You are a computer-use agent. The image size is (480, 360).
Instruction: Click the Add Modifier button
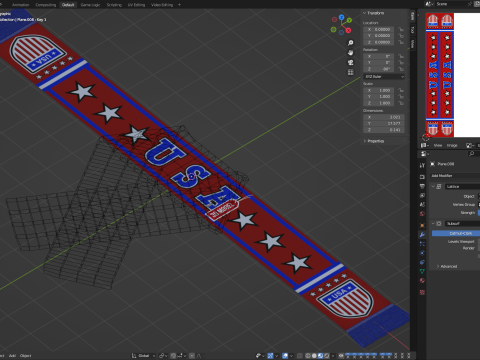click(455, 176)
